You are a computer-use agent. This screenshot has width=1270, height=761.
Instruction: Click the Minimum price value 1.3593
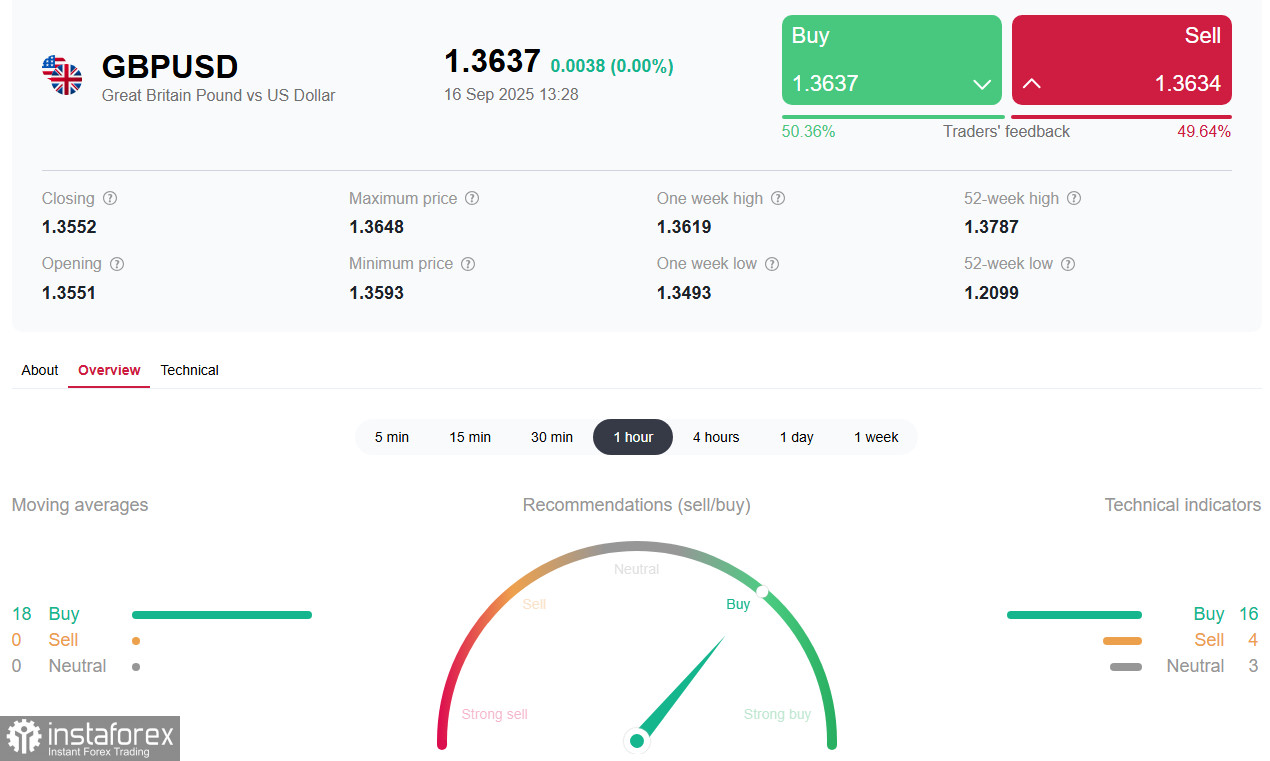click(x=376, y=293)
